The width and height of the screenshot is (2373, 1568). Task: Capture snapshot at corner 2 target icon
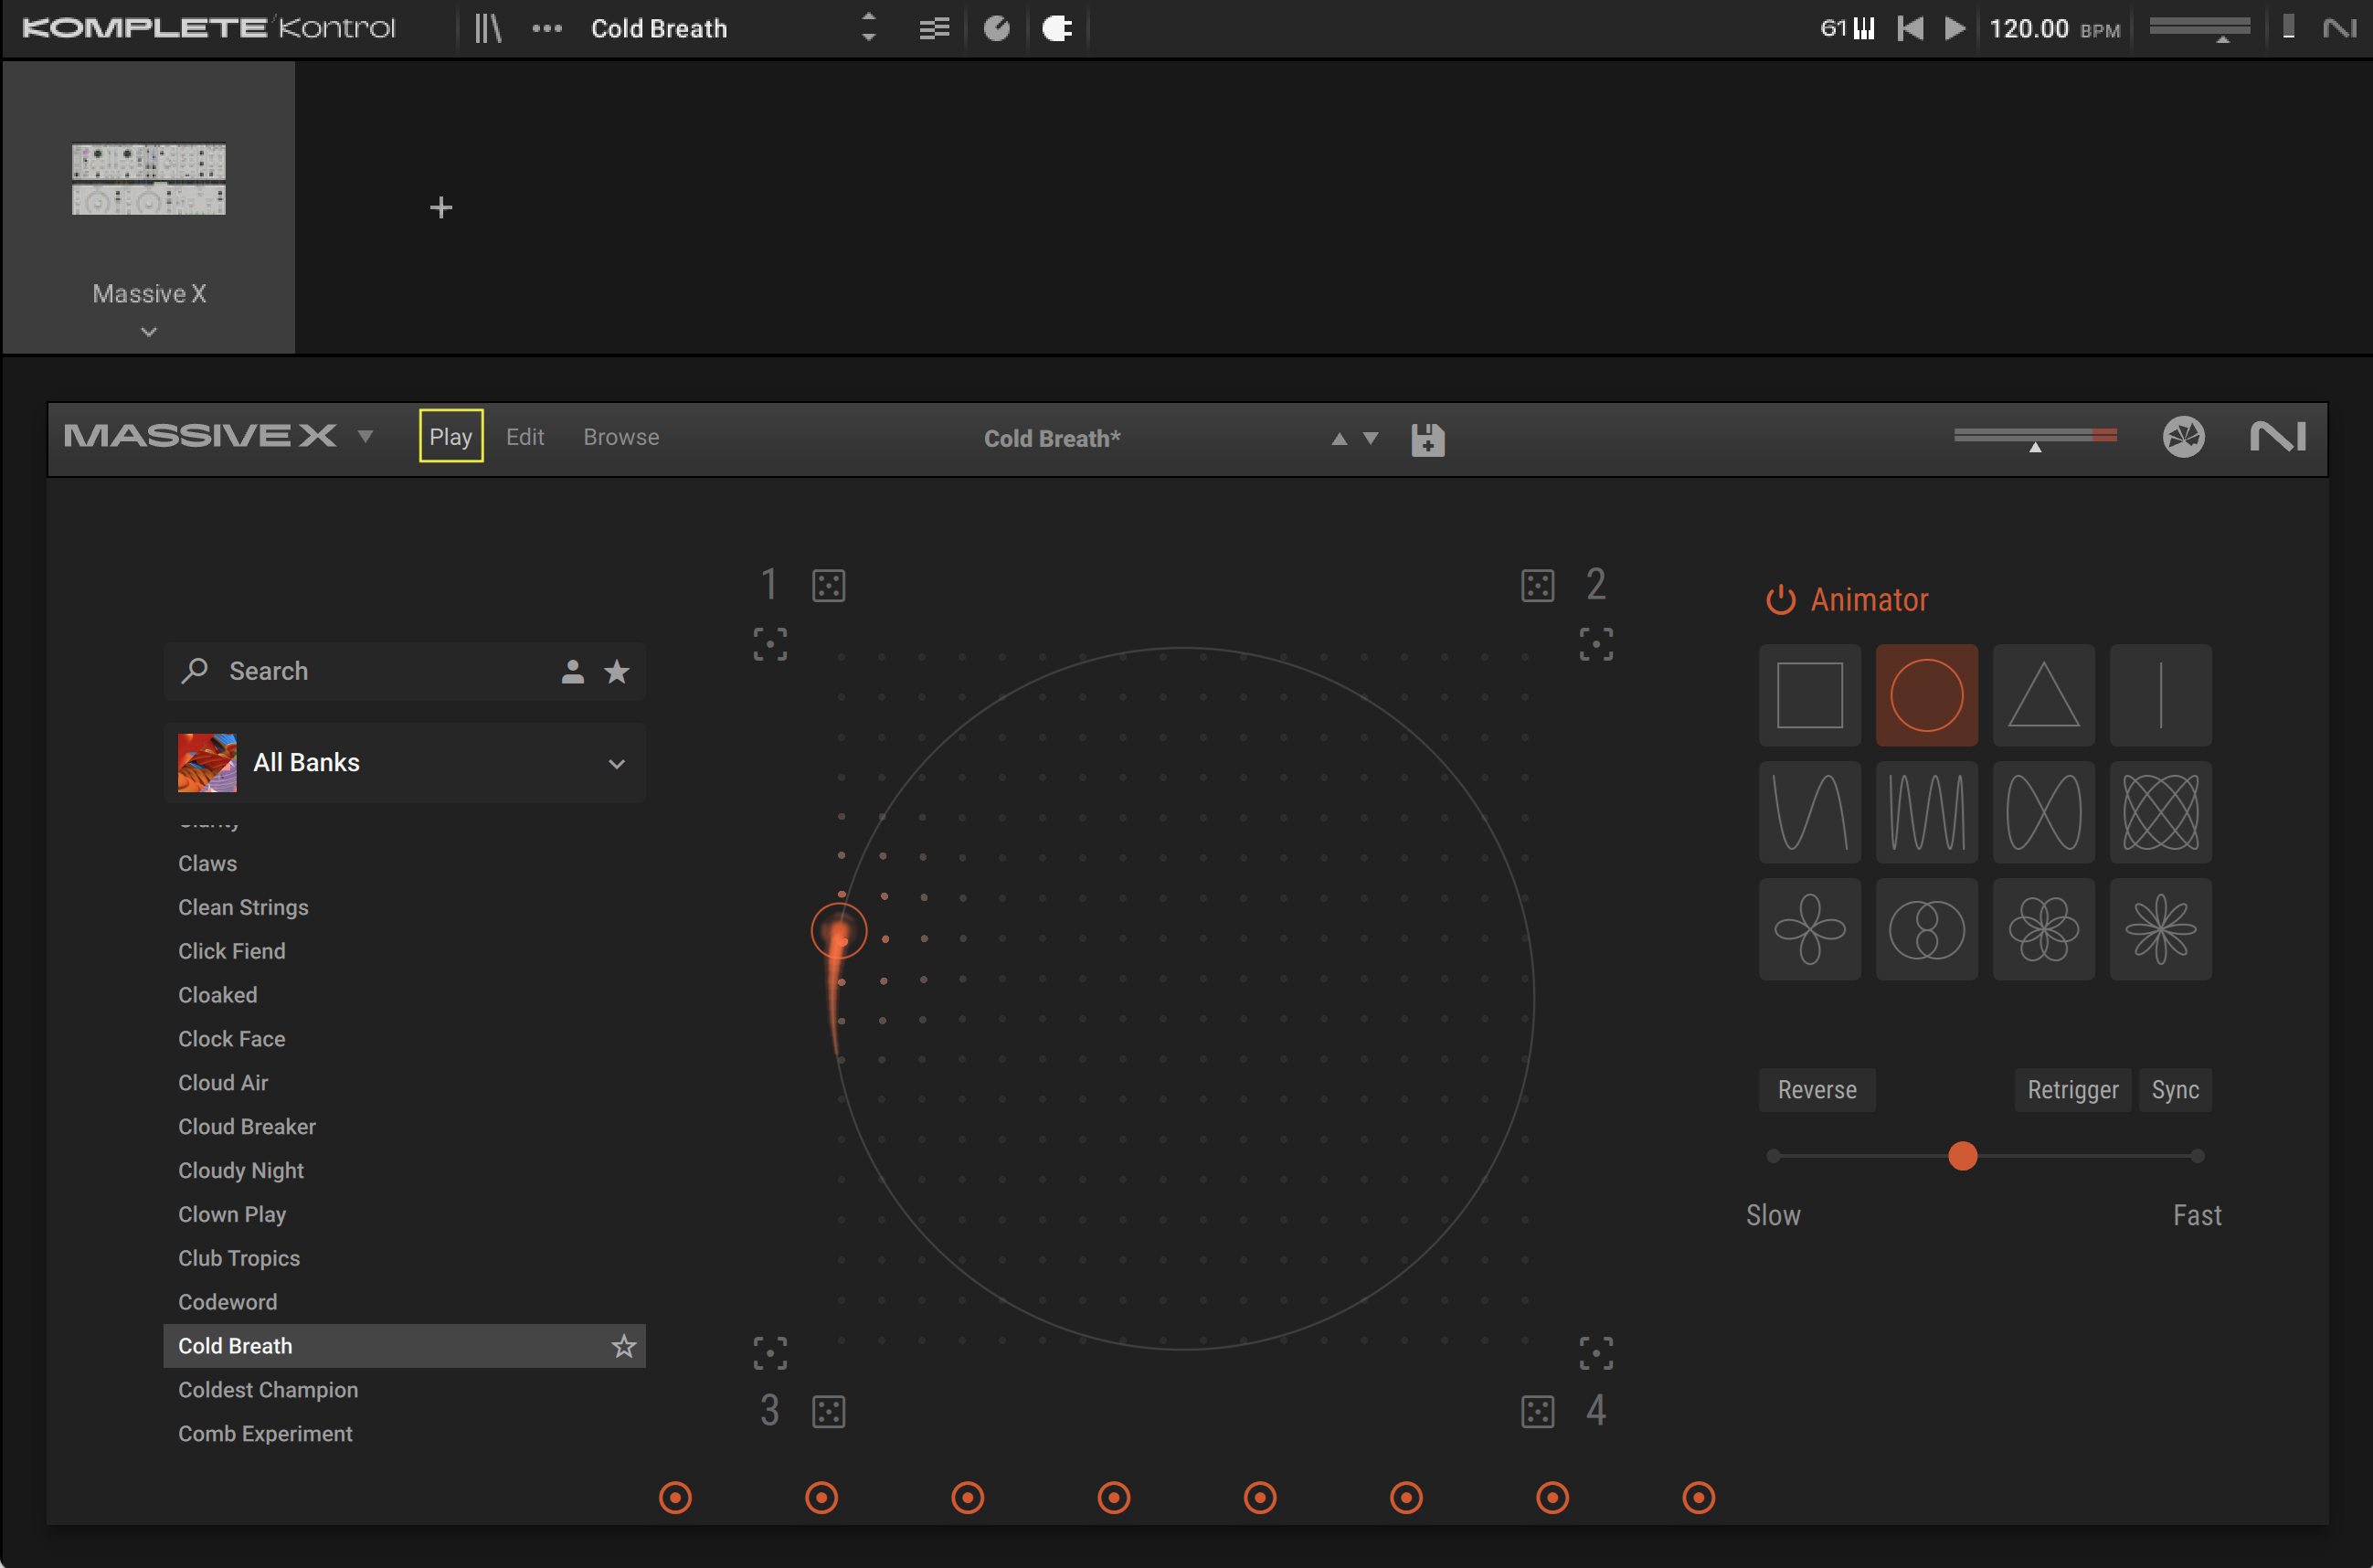(x=1596, y=645)
